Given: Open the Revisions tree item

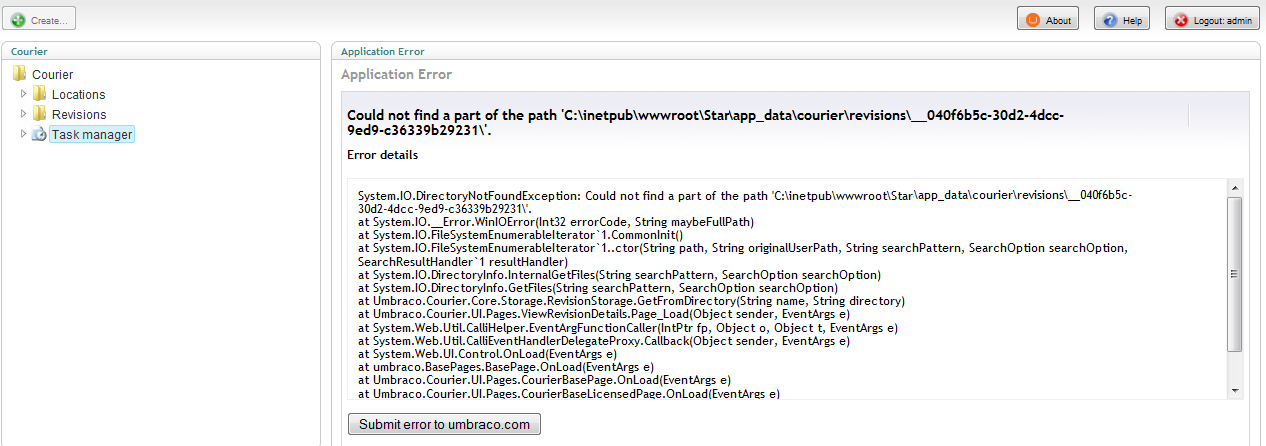Looking at the screenshot, I should tap(79, 114).
